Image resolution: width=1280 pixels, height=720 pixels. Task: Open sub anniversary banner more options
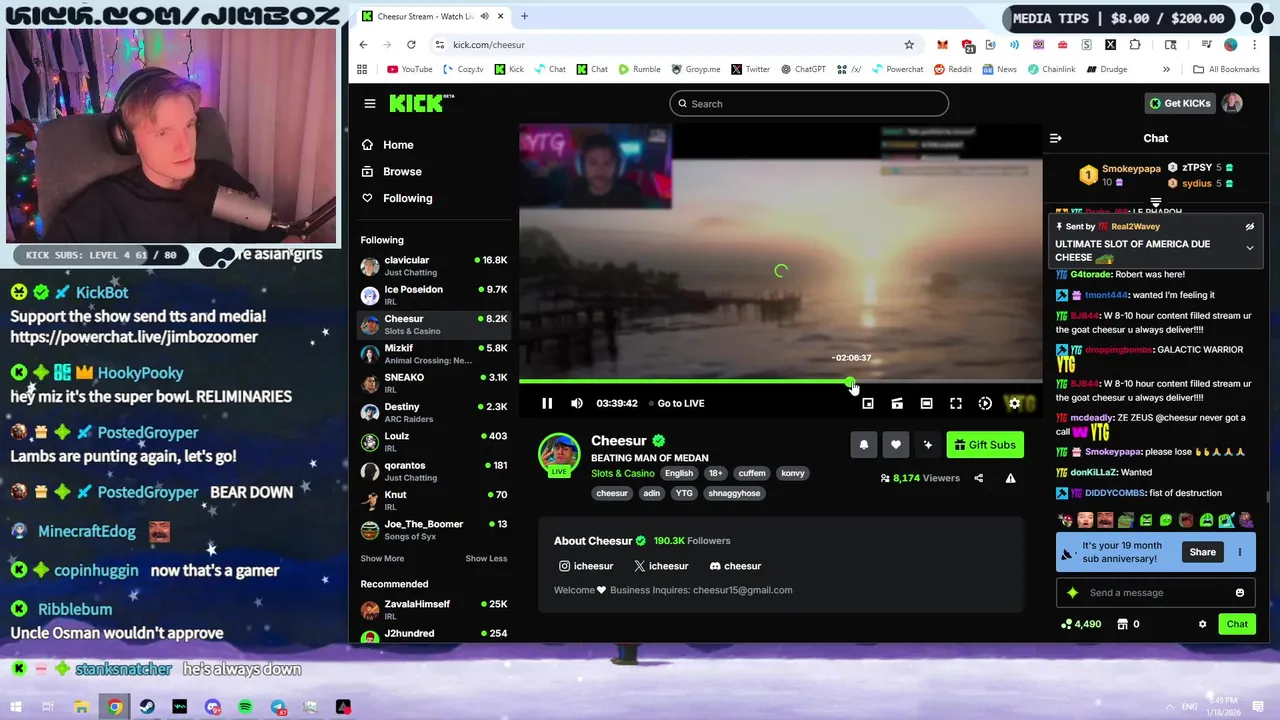point(1240,552)
